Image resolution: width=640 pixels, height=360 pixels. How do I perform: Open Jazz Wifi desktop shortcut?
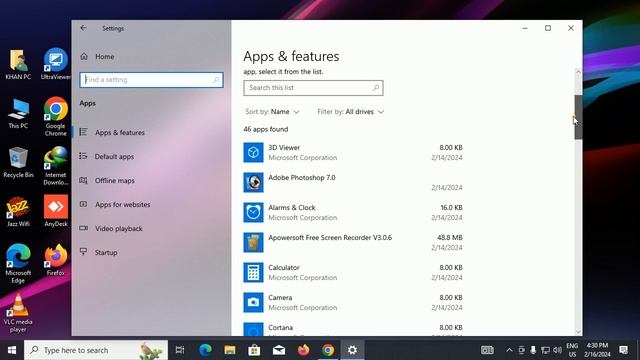click(x=18, y=212)
